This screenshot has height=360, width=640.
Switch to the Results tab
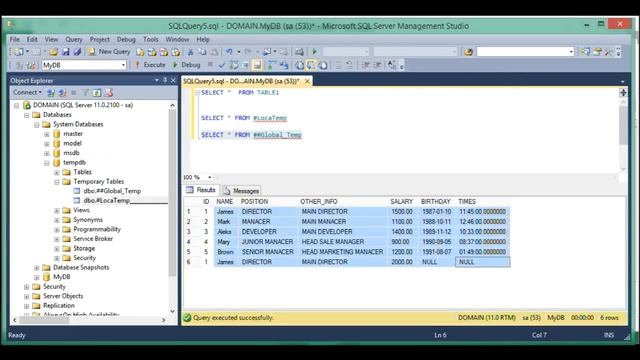point(200,190)
